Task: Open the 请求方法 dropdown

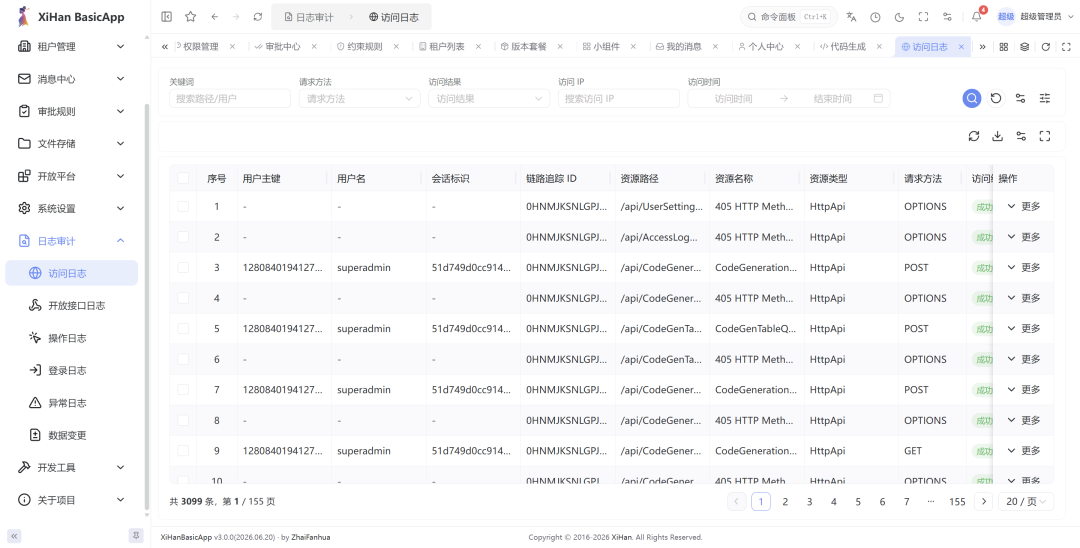Action: point(360,98)
